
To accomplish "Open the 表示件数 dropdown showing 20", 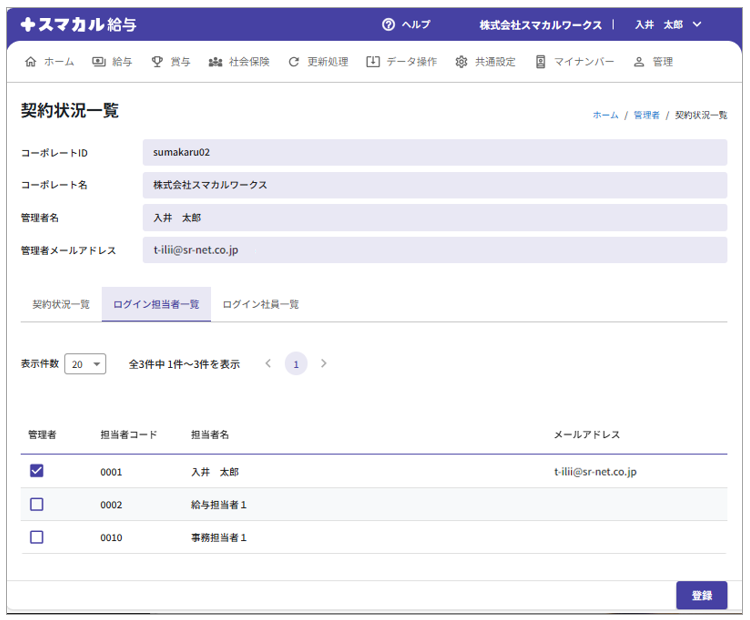I will 85,364.
